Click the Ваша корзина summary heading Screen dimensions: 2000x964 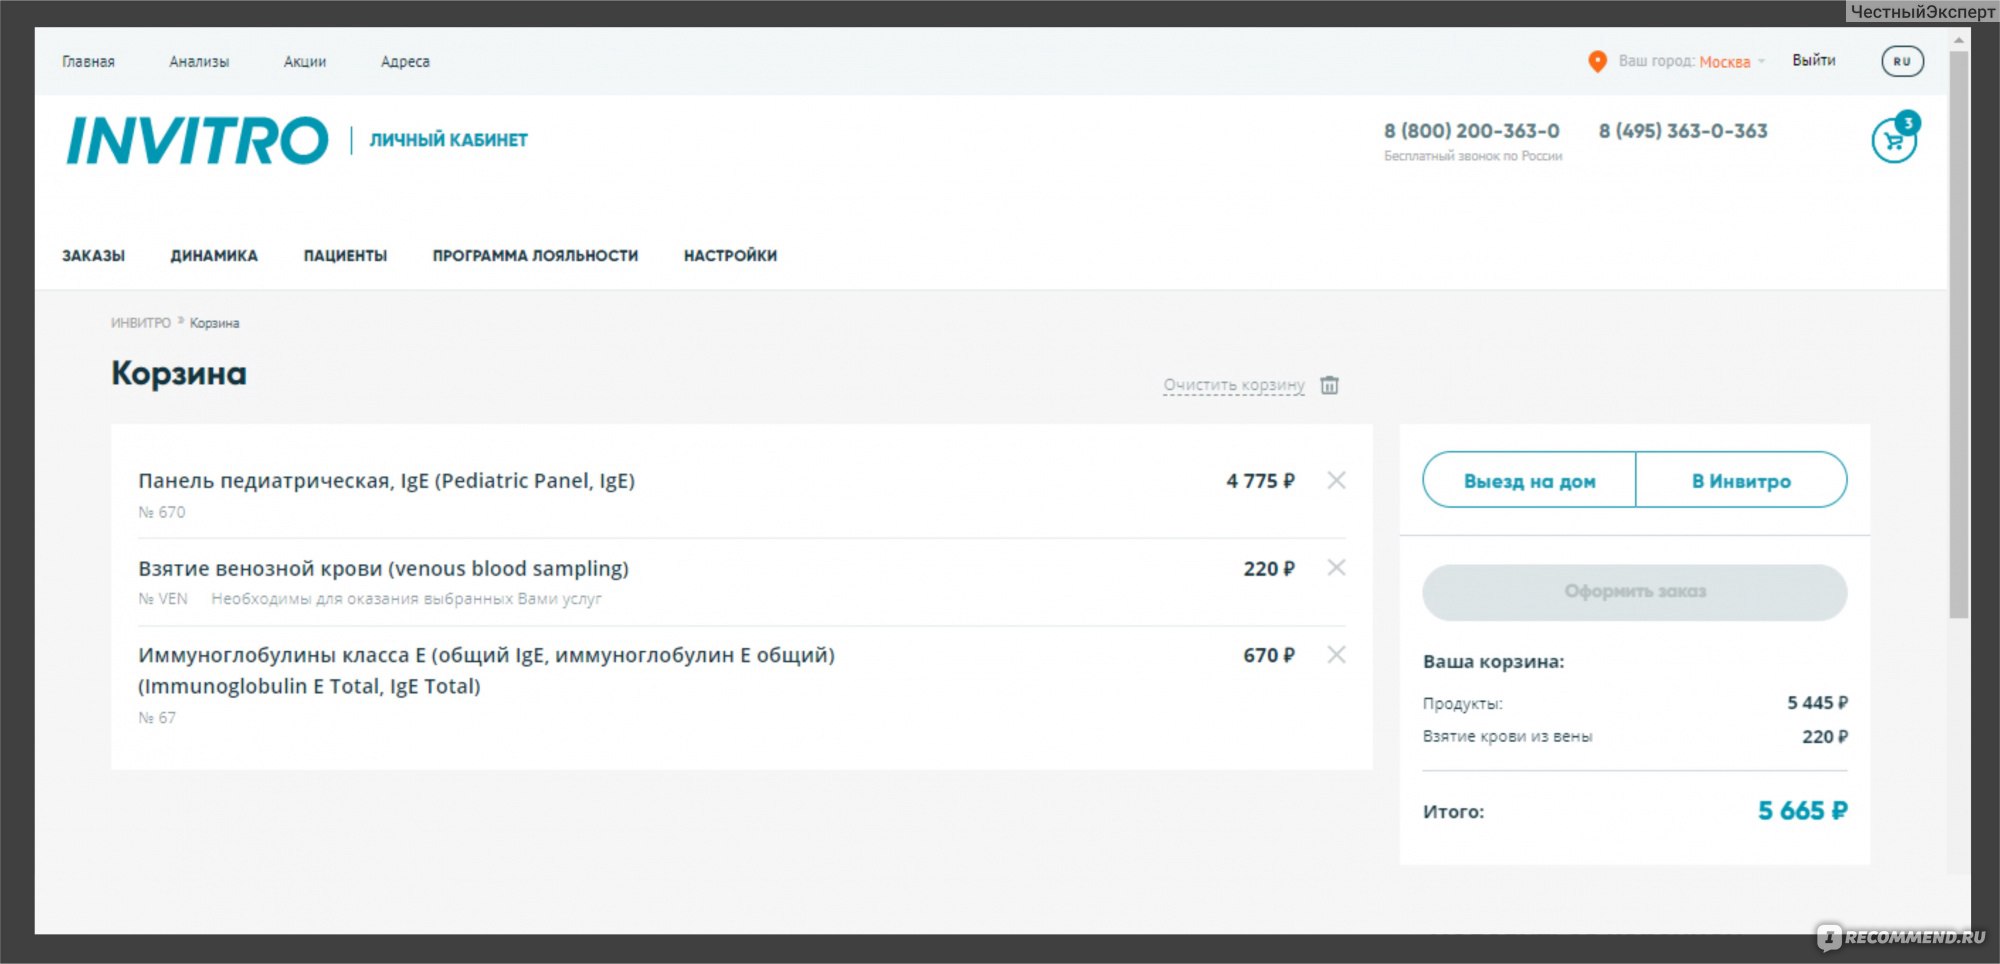[x=1493, y=662]
